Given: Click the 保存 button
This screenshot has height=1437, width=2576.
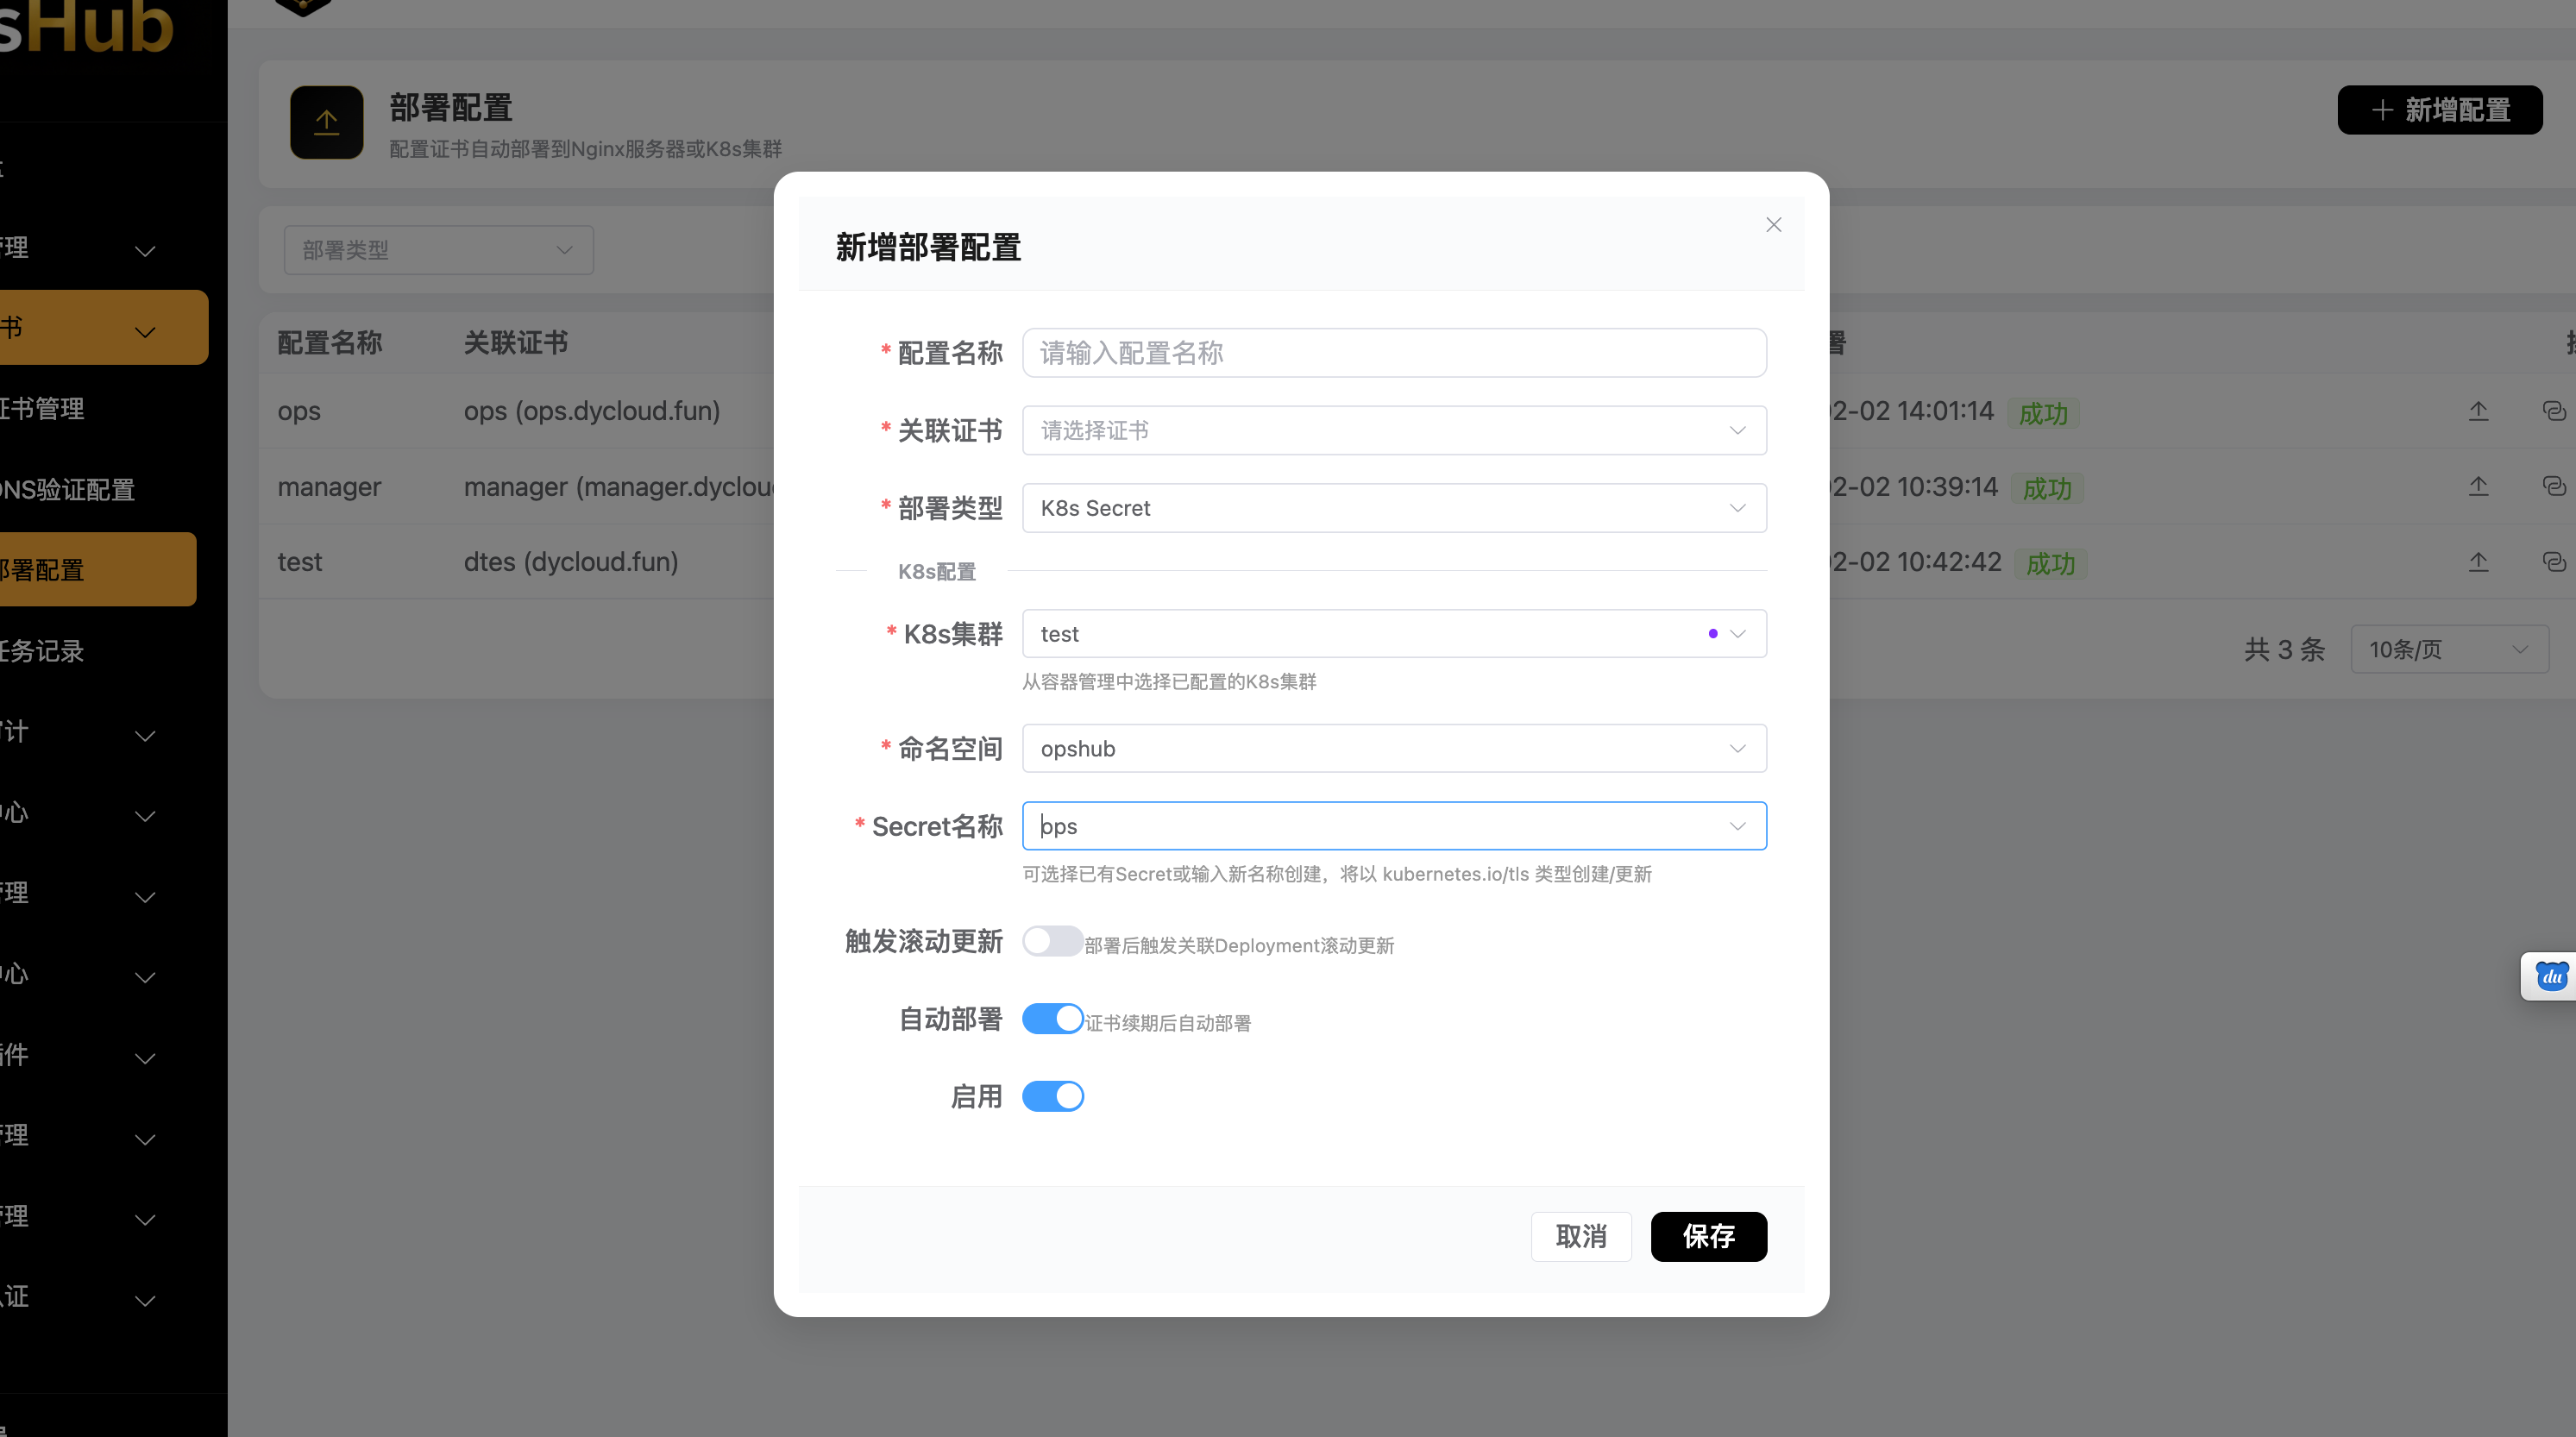Looking at the screenshot, I should (1709, 1237).
